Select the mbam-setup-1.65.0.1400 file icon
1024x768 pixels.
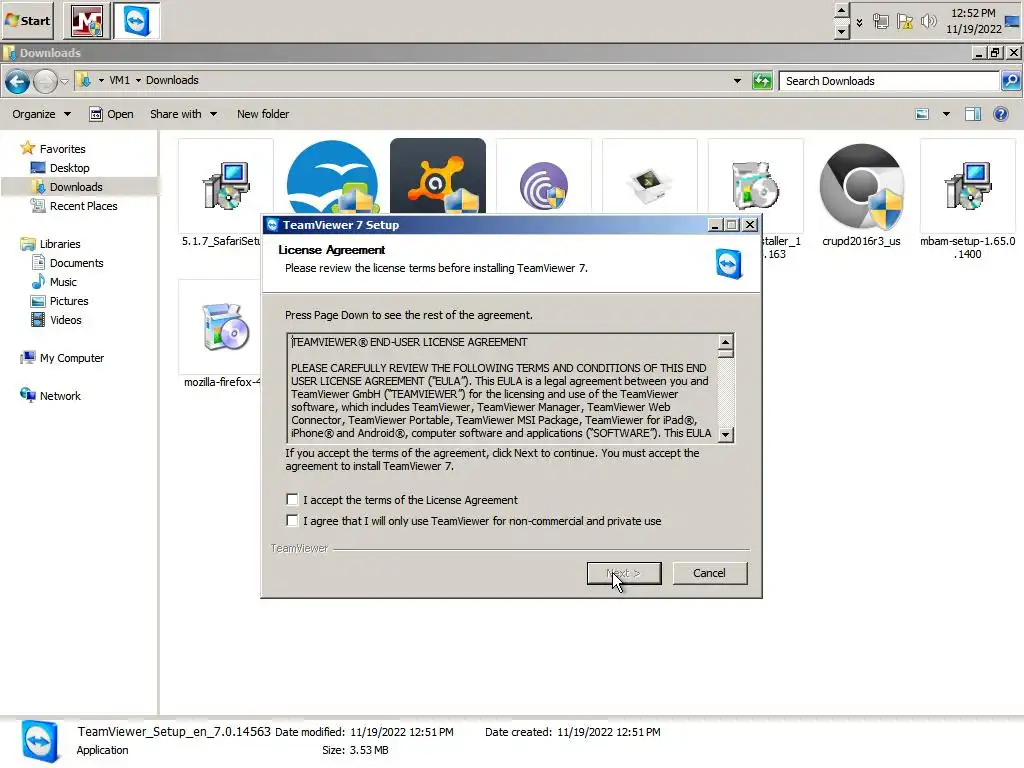(x=967, y=187)
